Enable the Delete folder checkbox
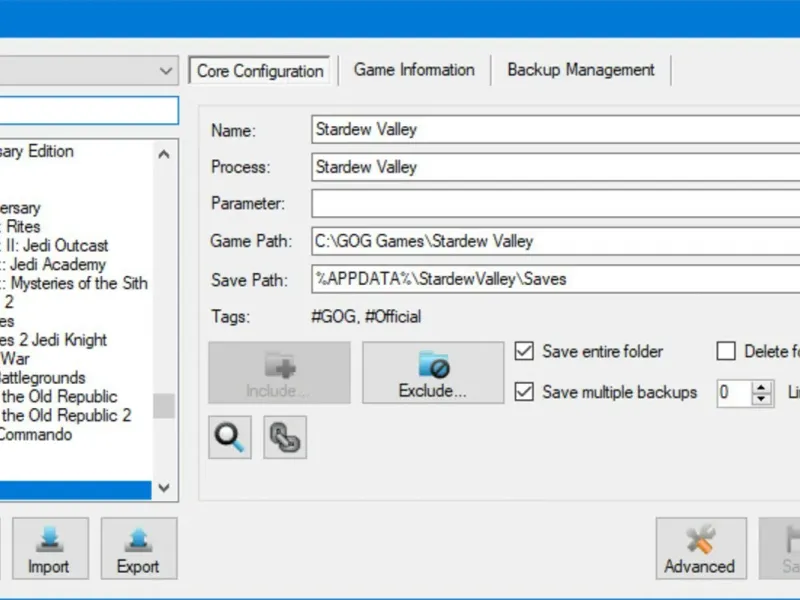Viewport: 800px width, 600px height. click(x=726, y=351)
